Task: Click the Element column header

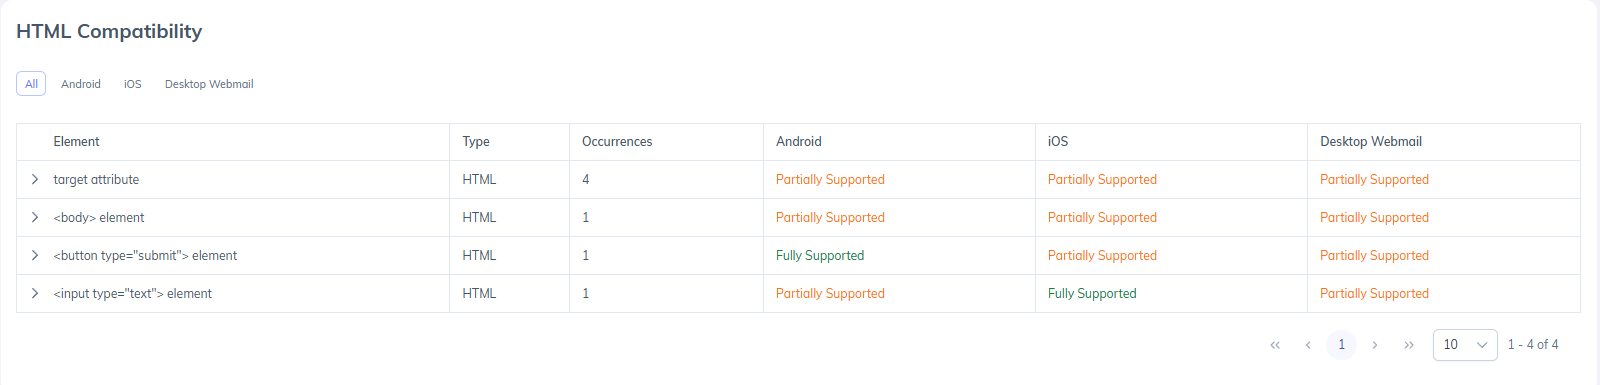Action: 77,142
